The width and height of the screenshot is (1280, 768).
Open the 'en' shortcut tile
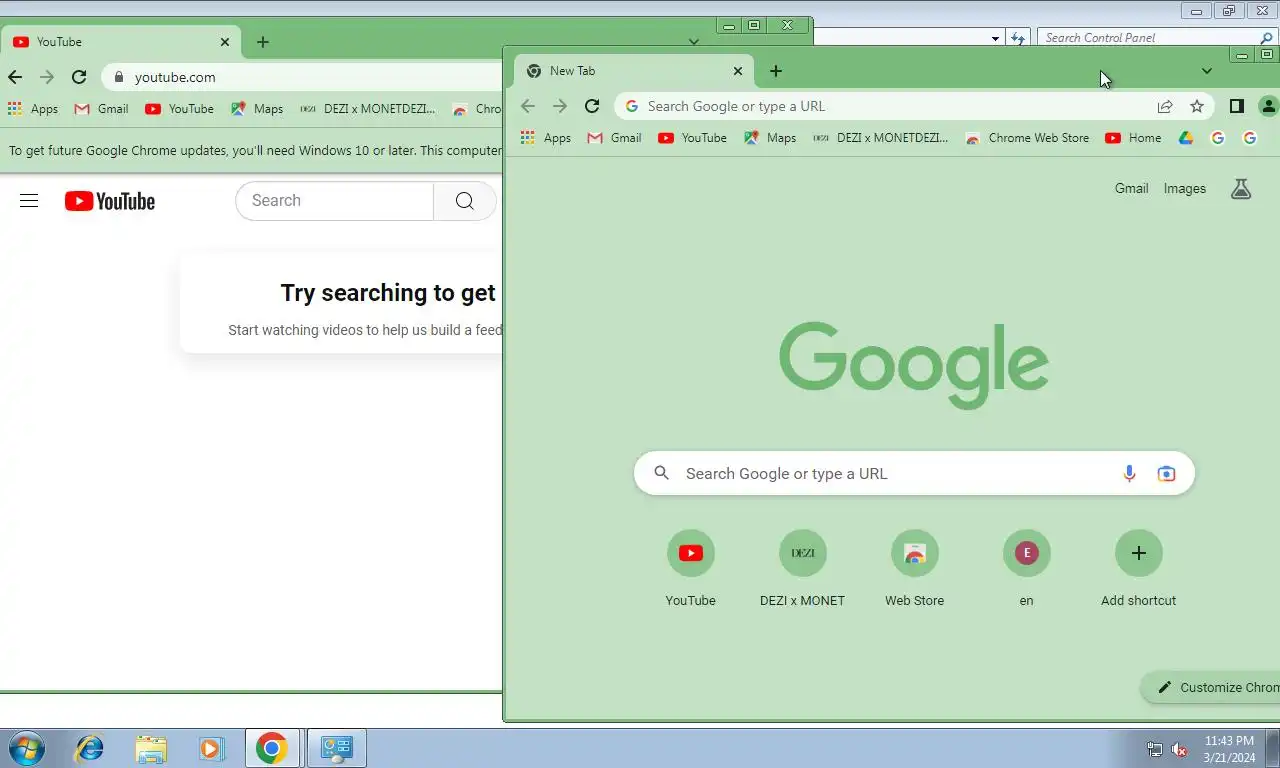(1027, 568)
